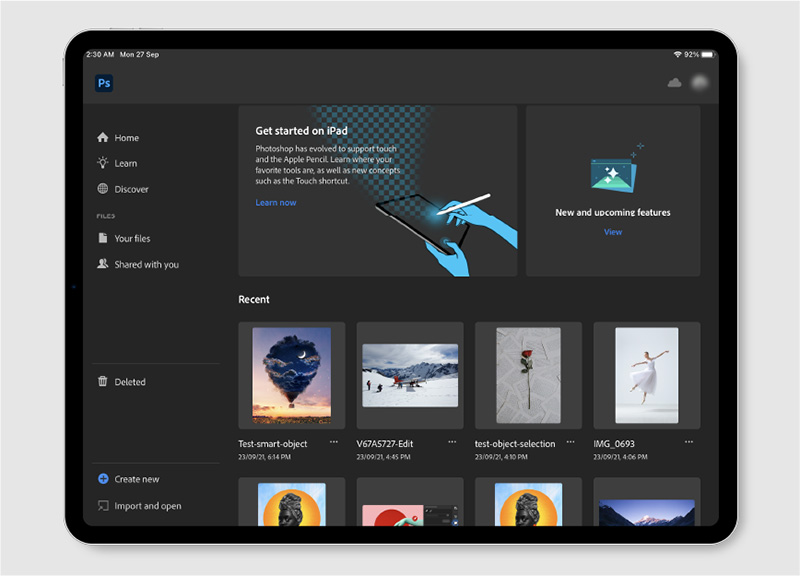
Task: Click the Create new button label
Action: point(137,479)
